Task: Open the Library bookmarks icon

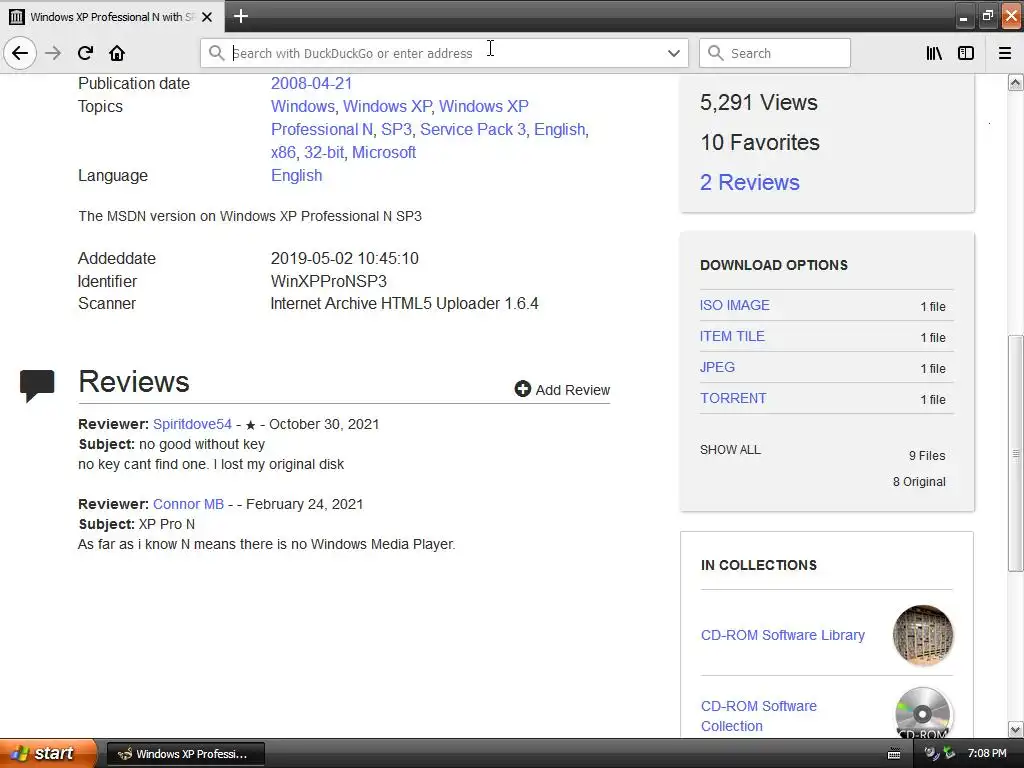Action: point(934,53)
